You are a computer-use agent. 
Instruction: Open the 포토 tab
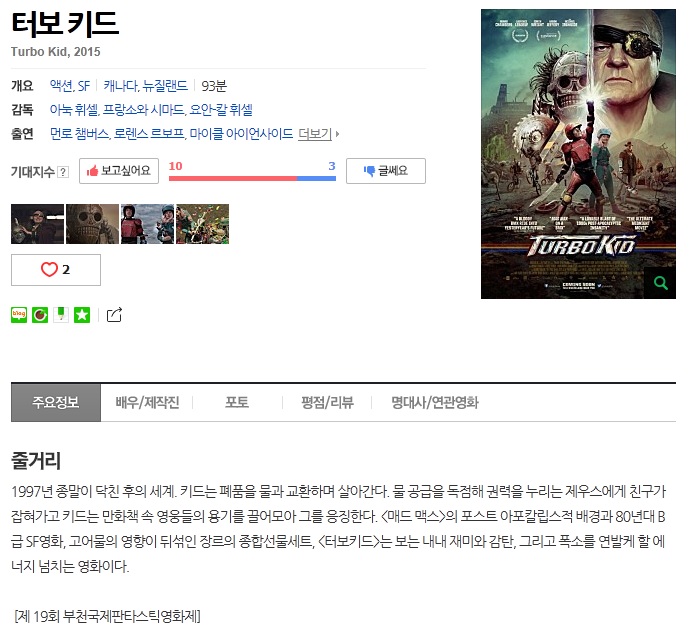click(x=237, y=402)
